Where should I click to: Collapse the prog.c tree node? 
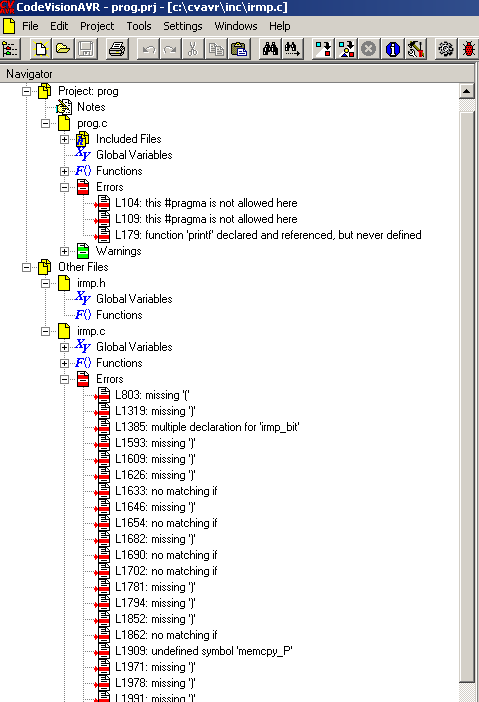(x=46, y=123)
